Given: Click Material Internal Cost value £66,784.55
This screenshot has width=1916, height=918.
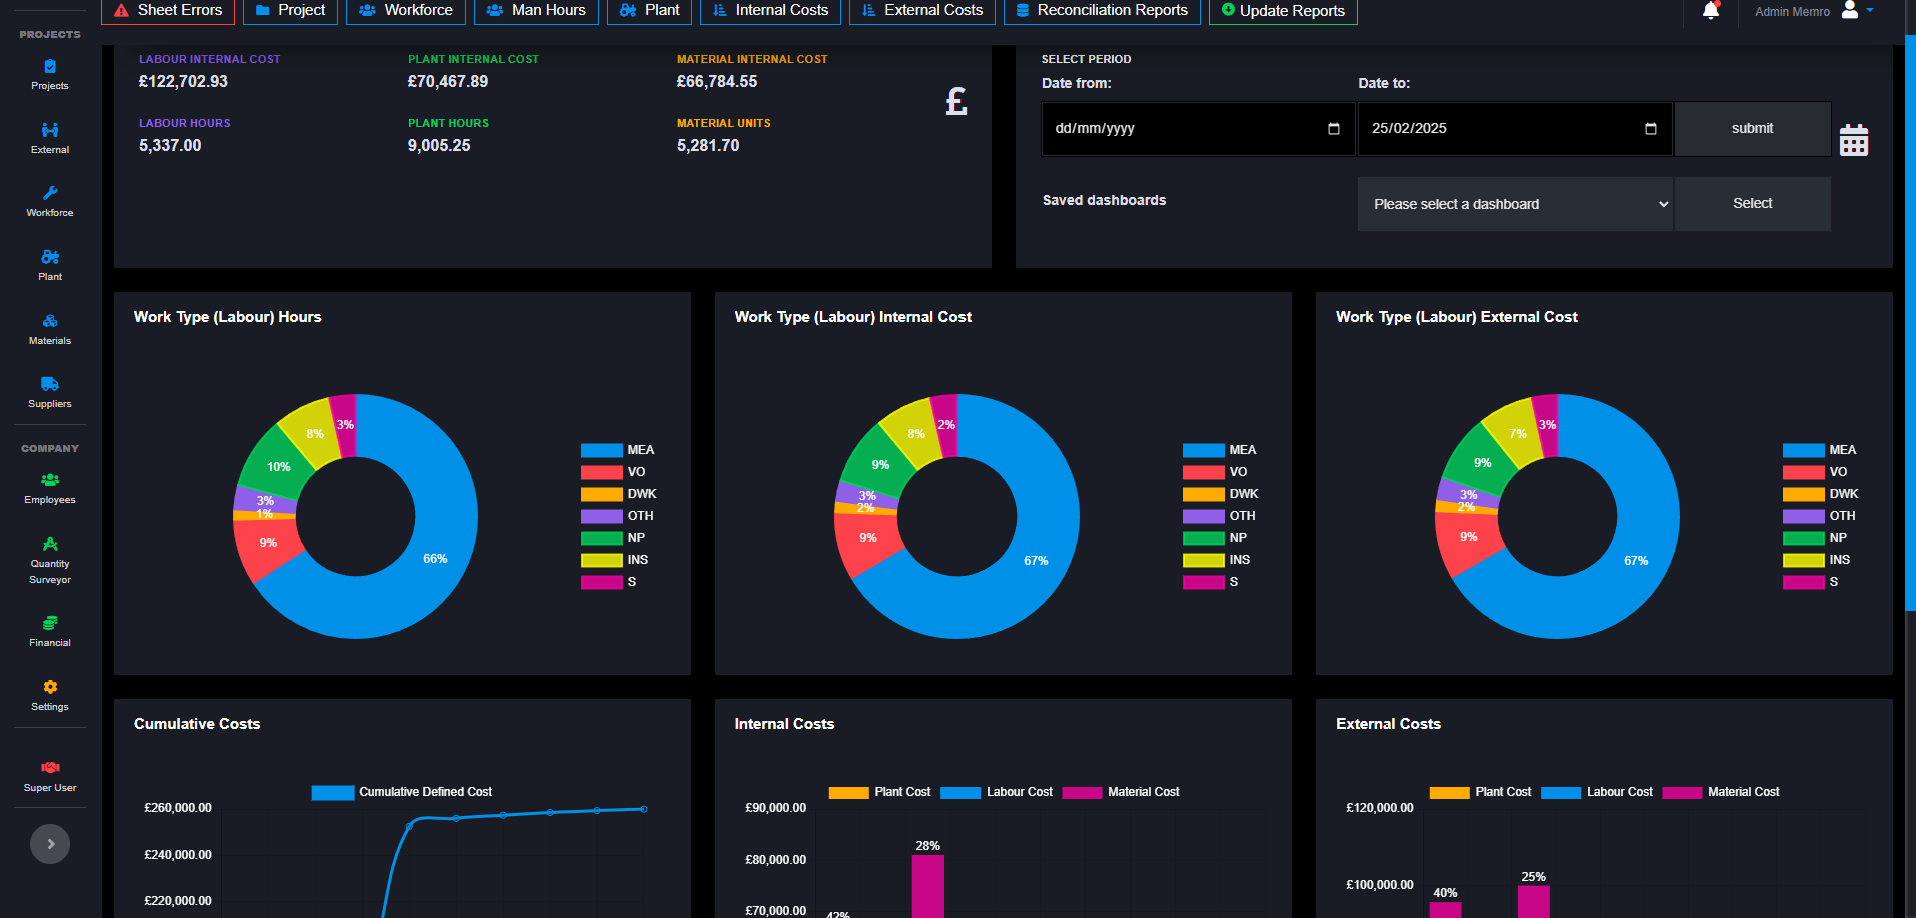Looking at the screenshot, I should point(717,82).
